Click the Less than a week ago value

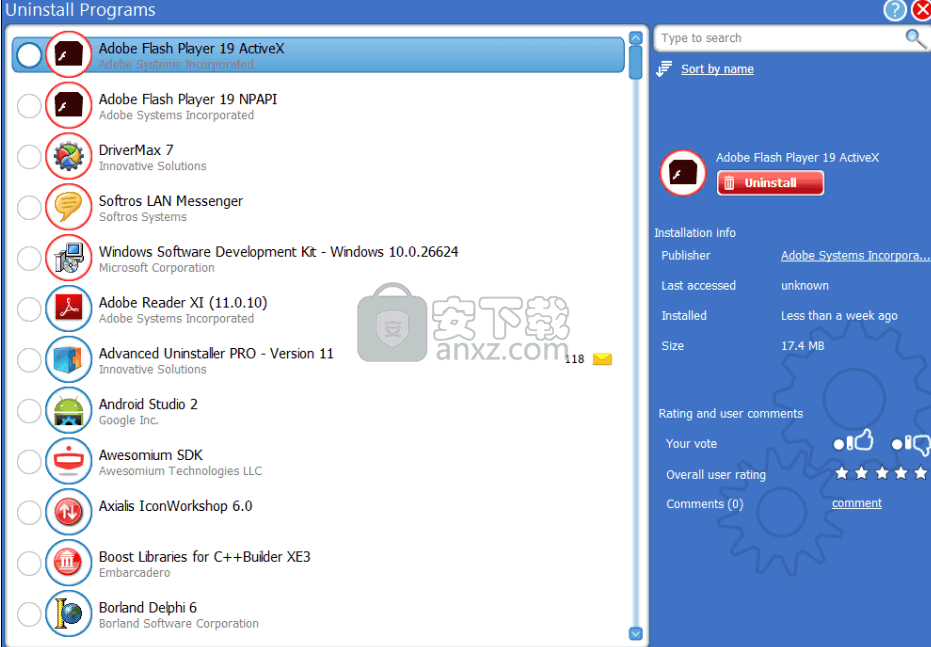click(x=839, y=316)
